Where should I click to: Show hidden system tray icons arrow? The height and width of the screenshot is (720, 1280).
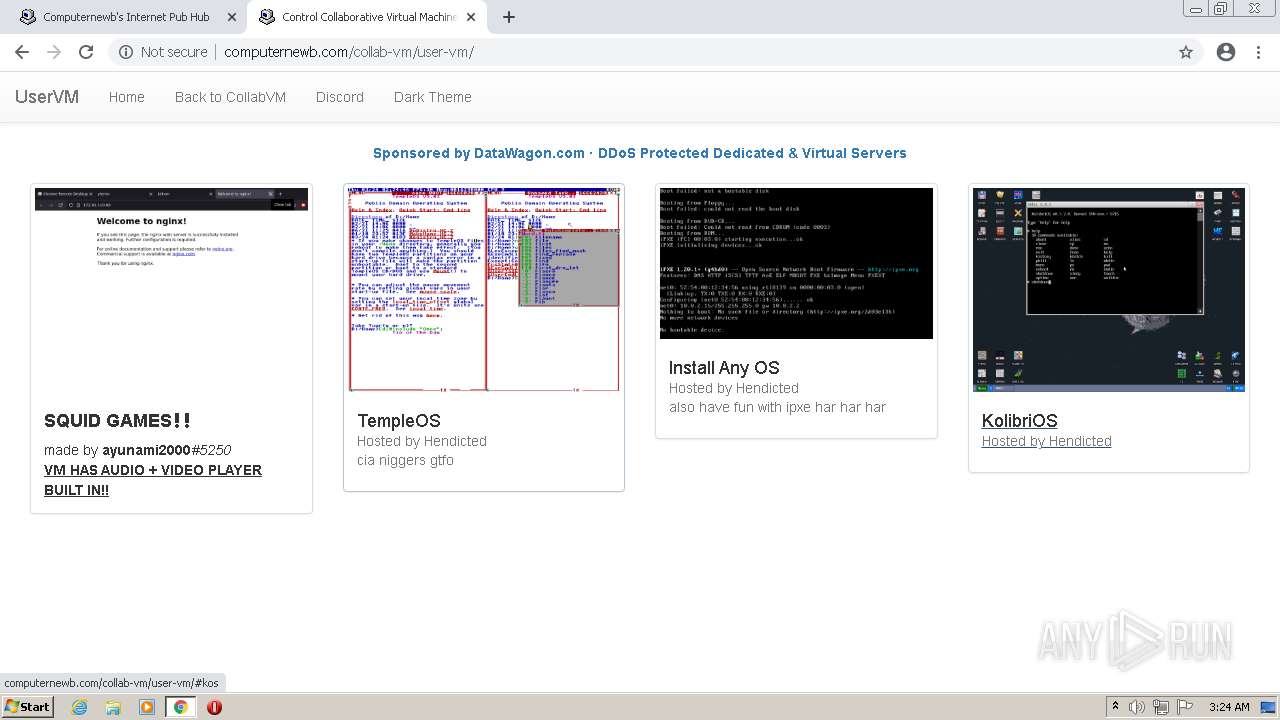pyautogui.click(x=1115, y=707)
